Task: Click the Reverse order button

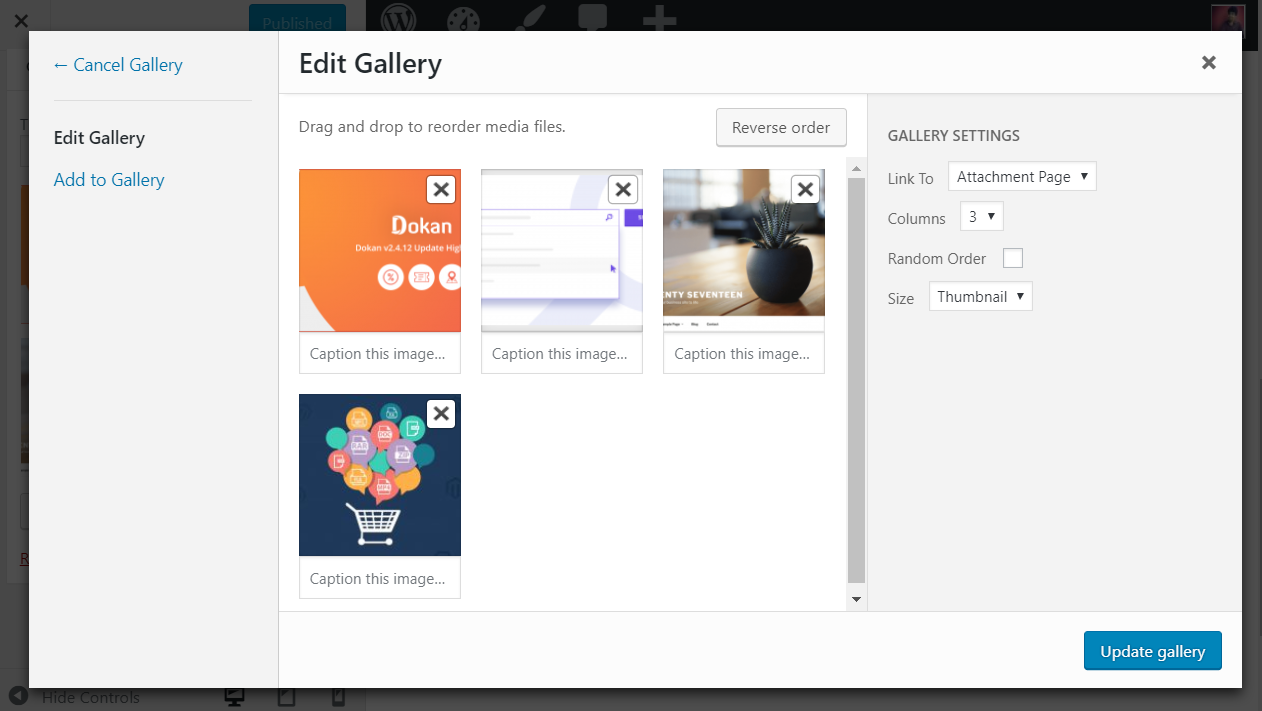Action: point(781,128)
